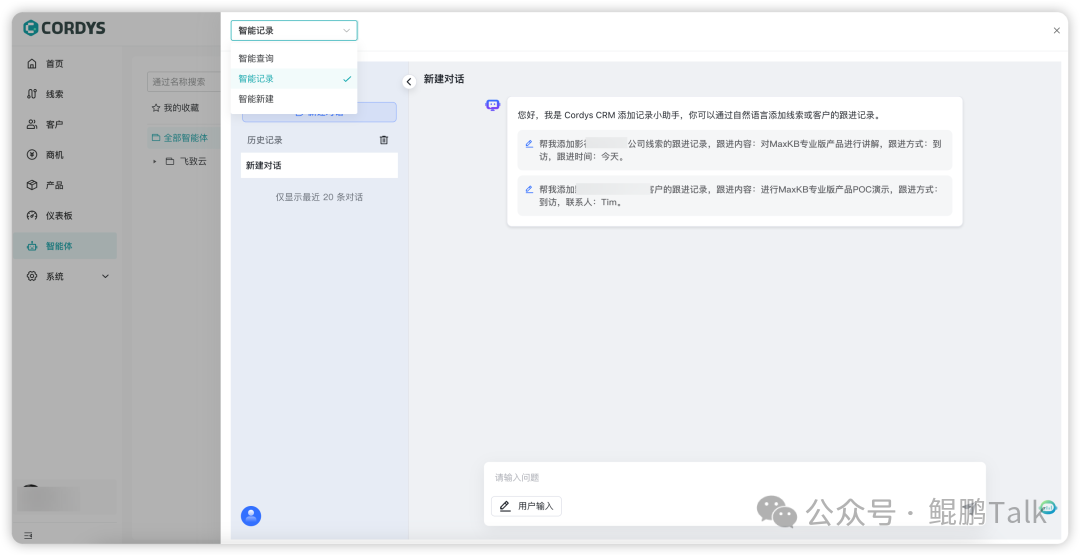Open 我的收藏 favorites
The width and height of the screenshot is (1080, 555).
(181, 108)
